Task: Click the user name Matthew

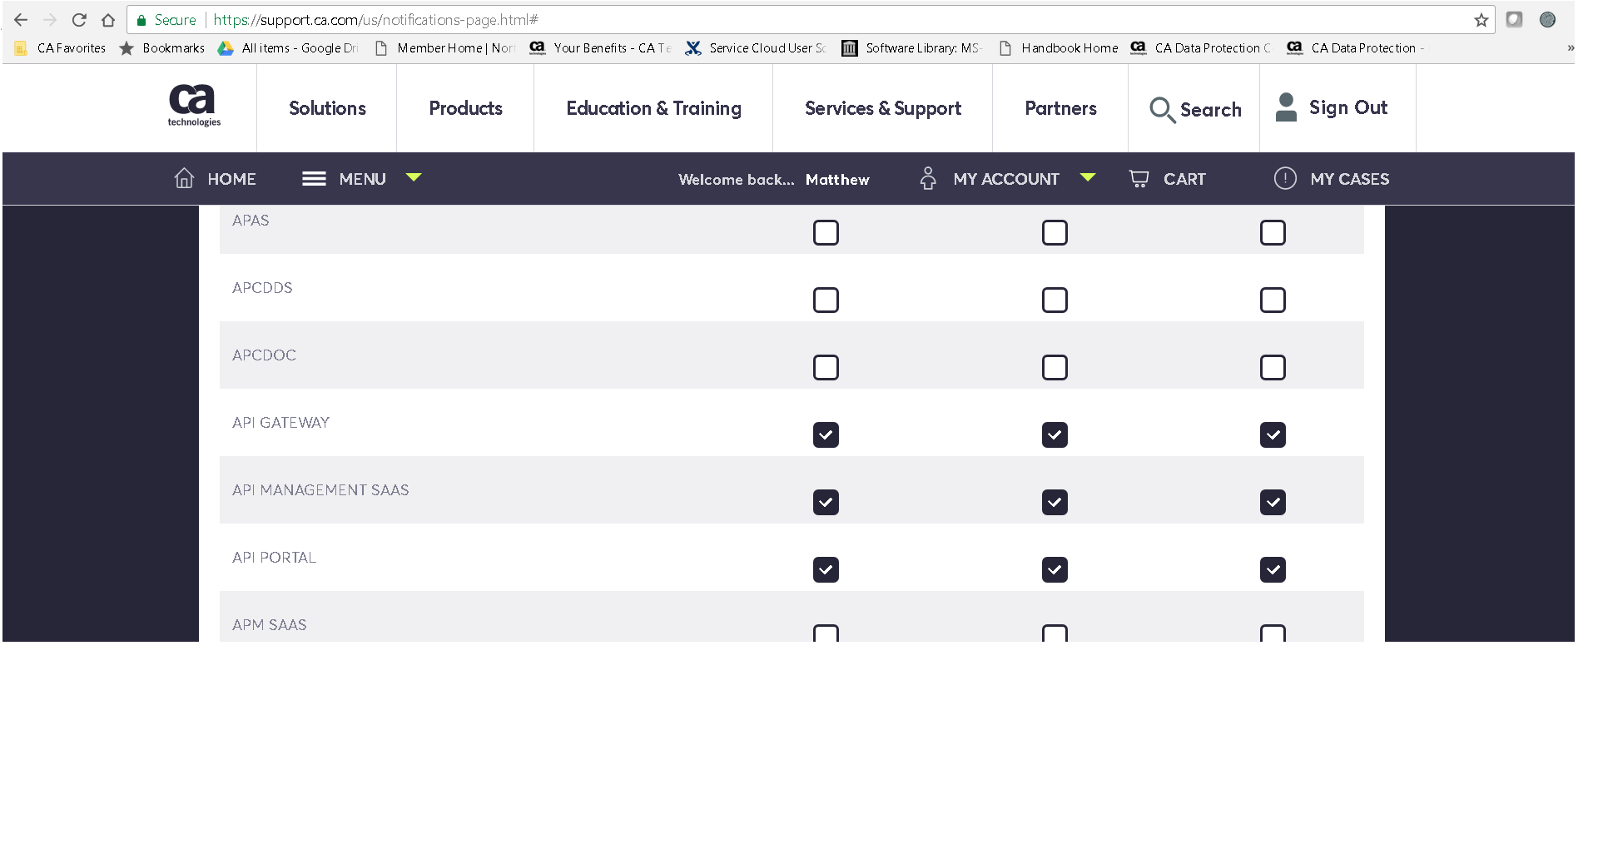Action: click(838, 180)
